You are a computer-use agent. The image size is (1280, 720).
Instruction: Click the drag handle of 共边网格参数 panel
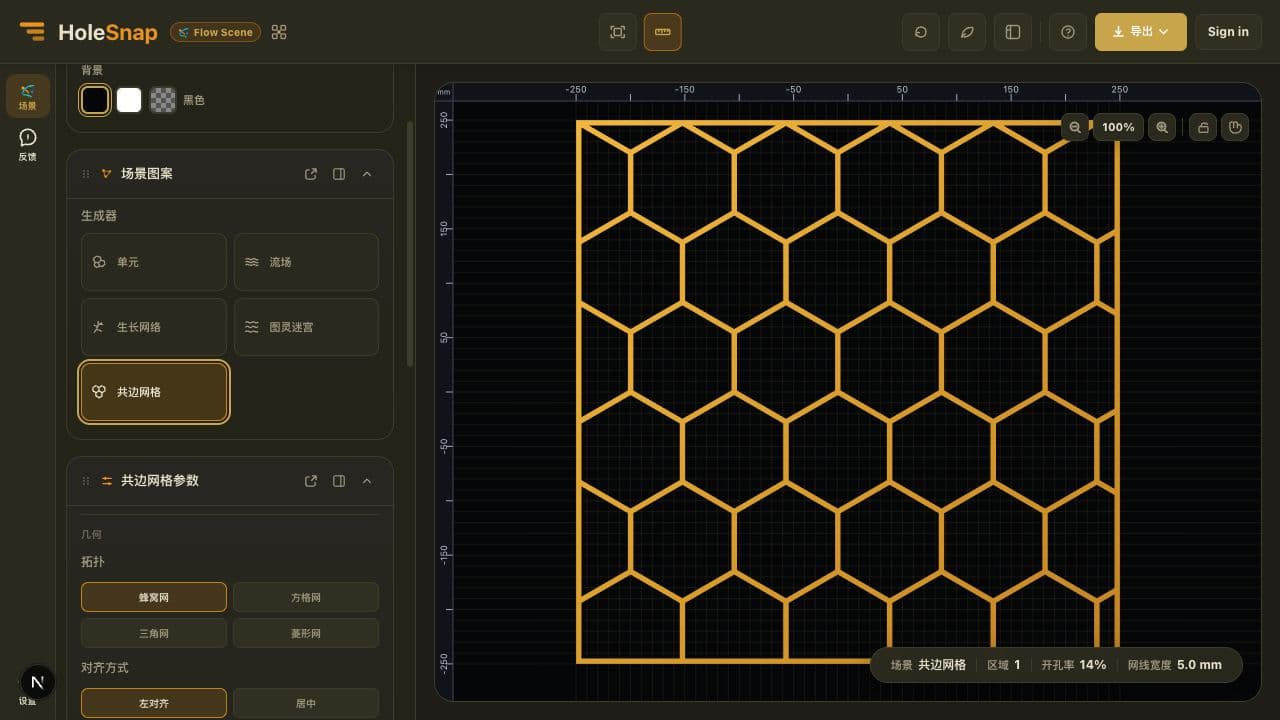[86, 481]
